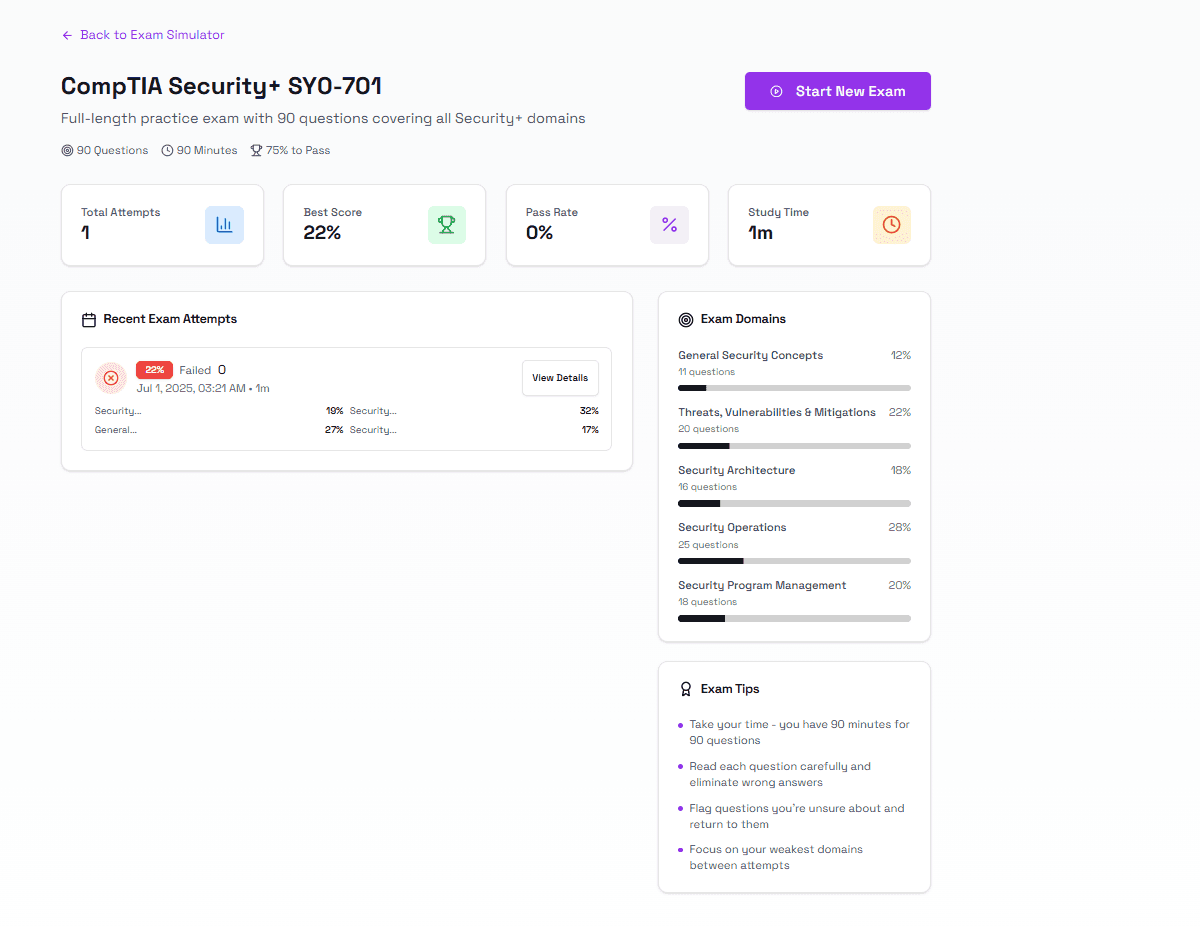
Task: Click the bar chart icon on Total Attempts card
Action: click(224, 225)
